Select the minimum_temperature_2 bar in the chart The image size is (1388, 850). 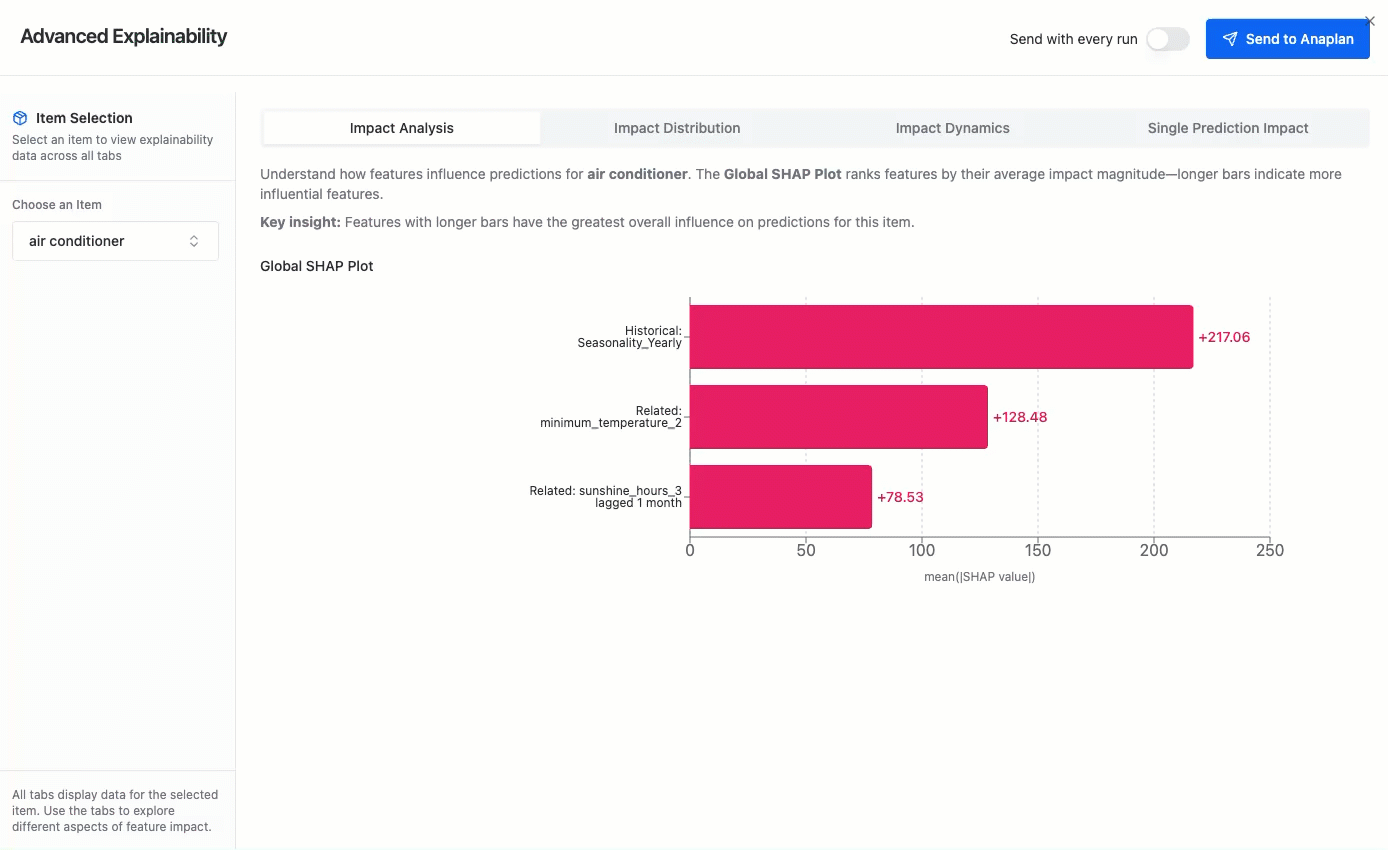click(839, 417)
